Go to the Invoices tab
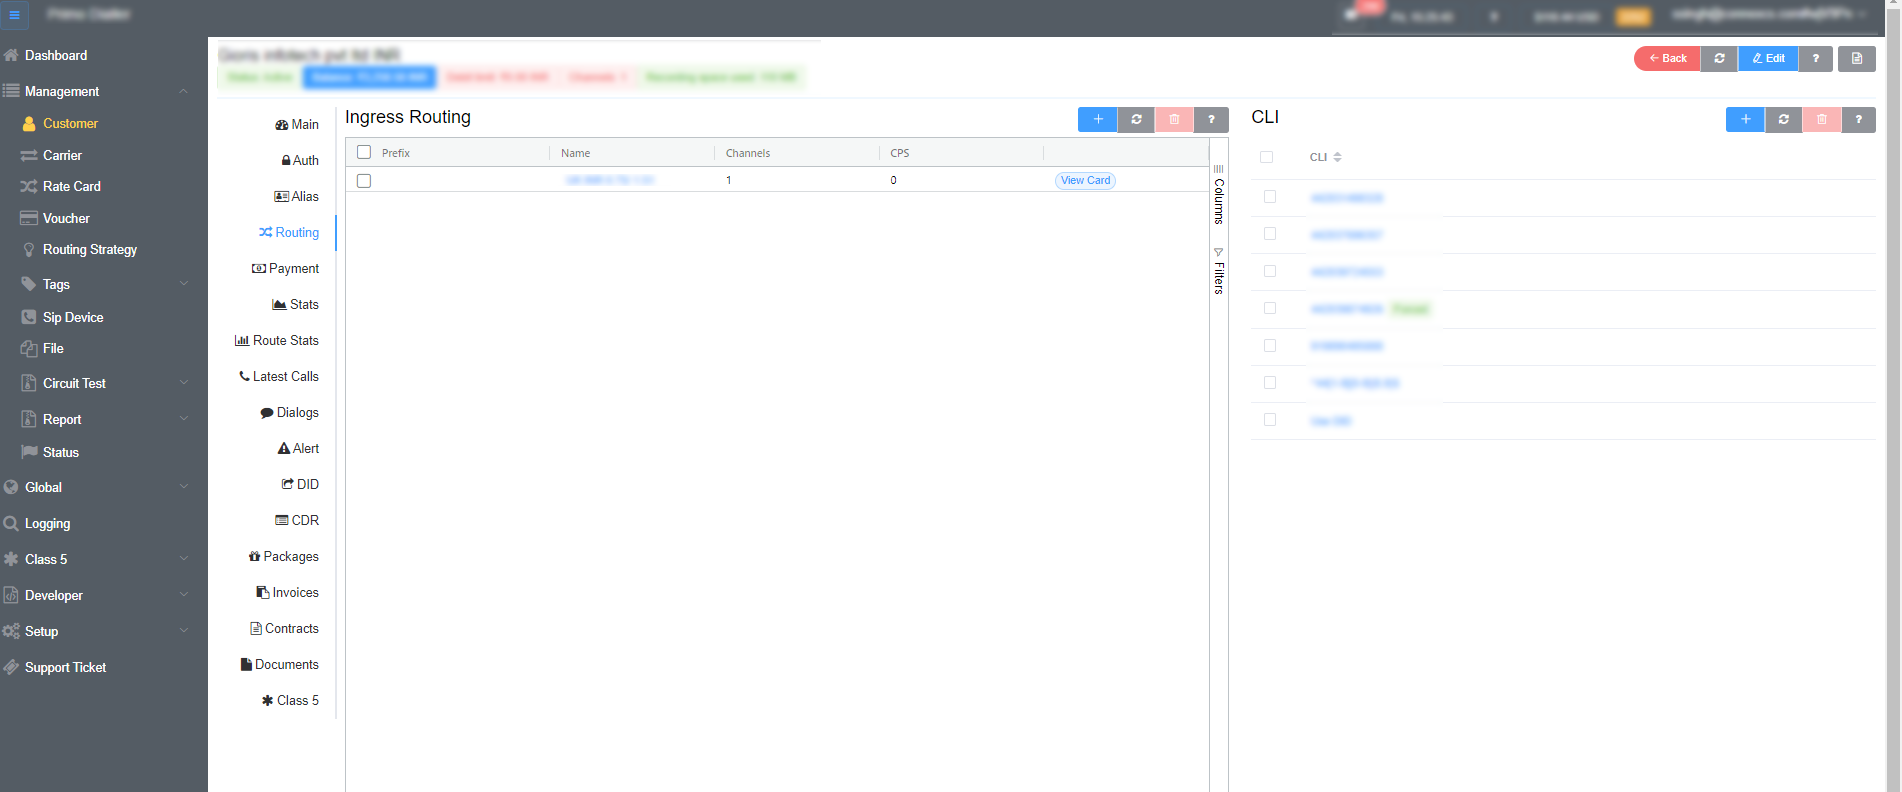The width and height of the screenshot is (1902, 792). pyautogui.click(x=288, y=592)
